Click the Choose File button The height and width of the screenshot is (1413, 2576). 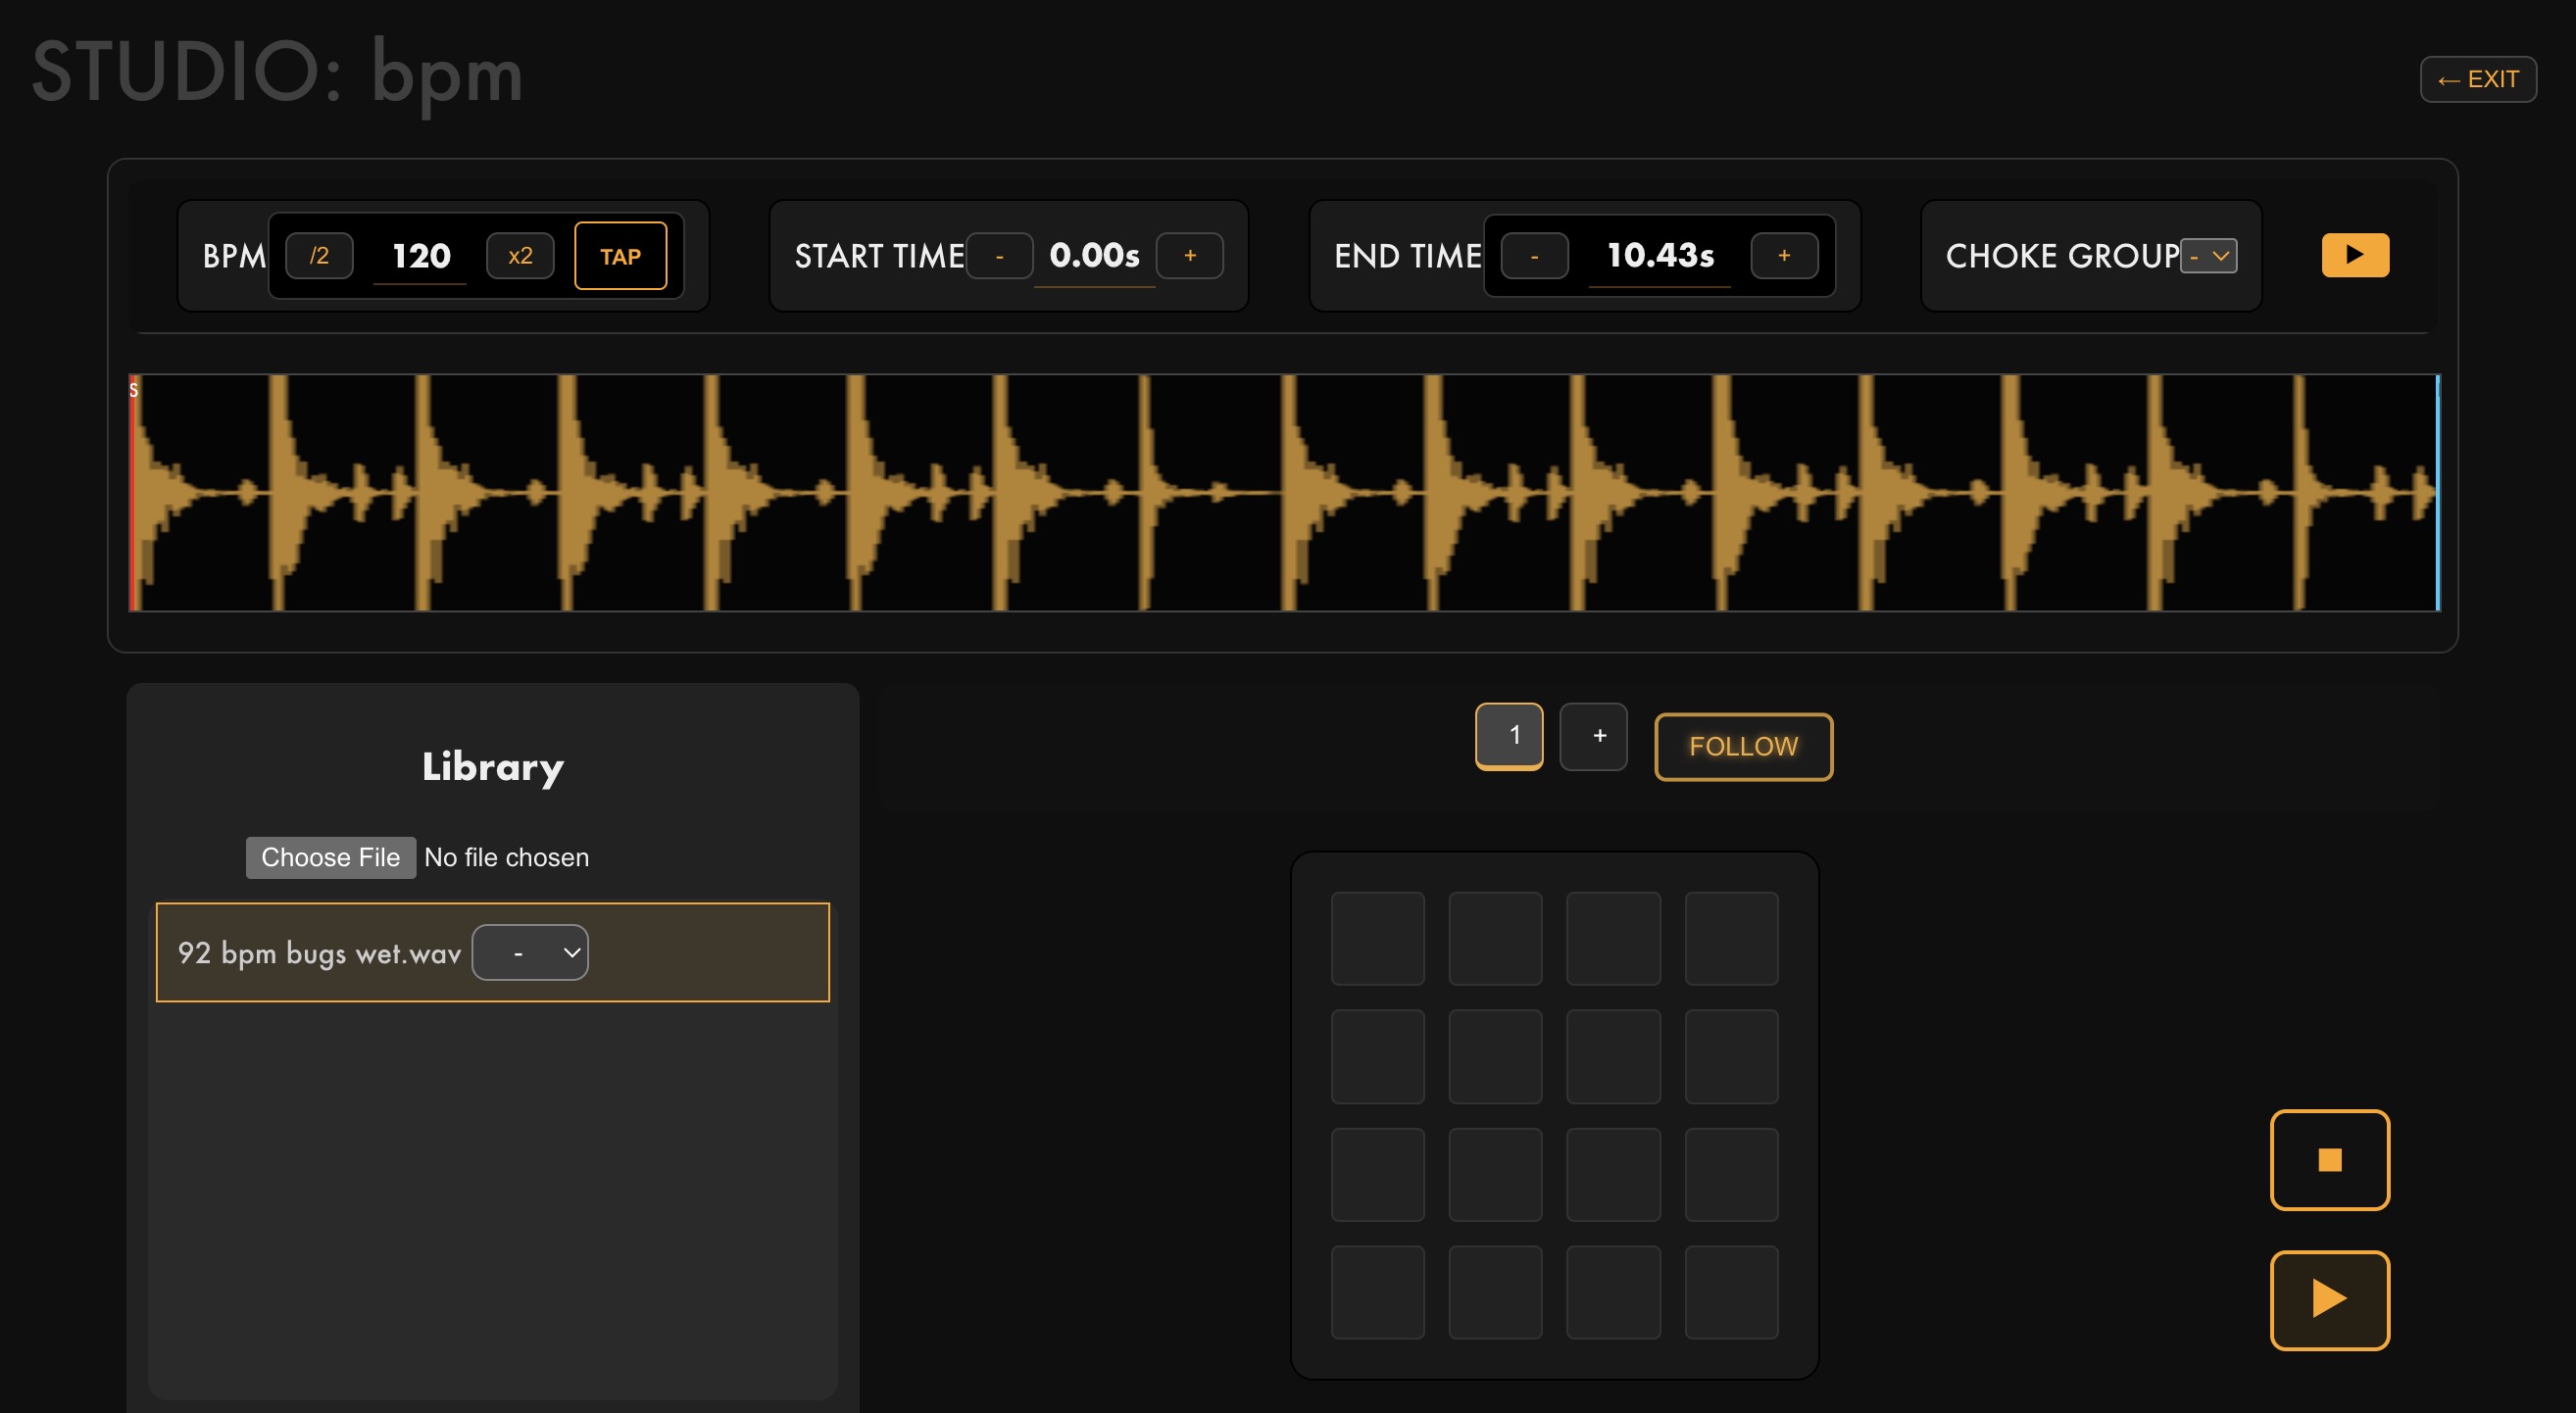[x=330, y=857]
